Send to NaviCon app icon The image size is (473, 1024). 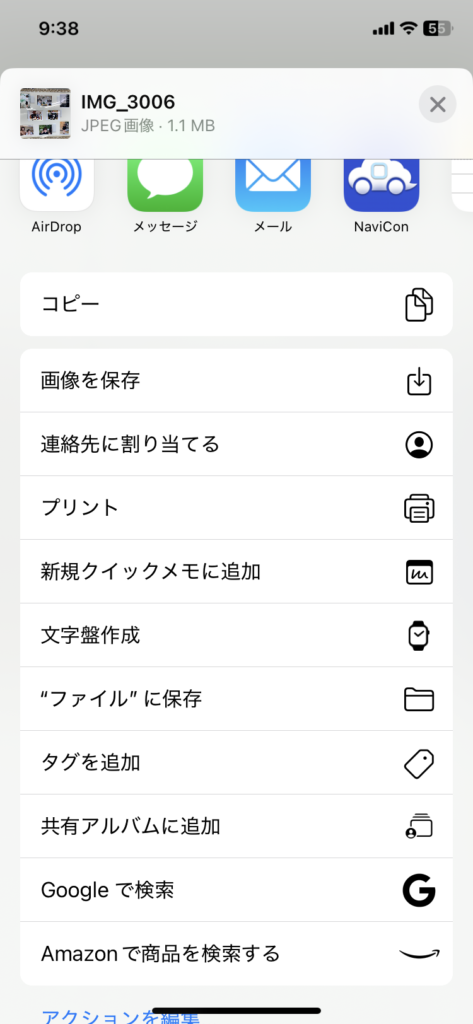(x=381, y=185)
